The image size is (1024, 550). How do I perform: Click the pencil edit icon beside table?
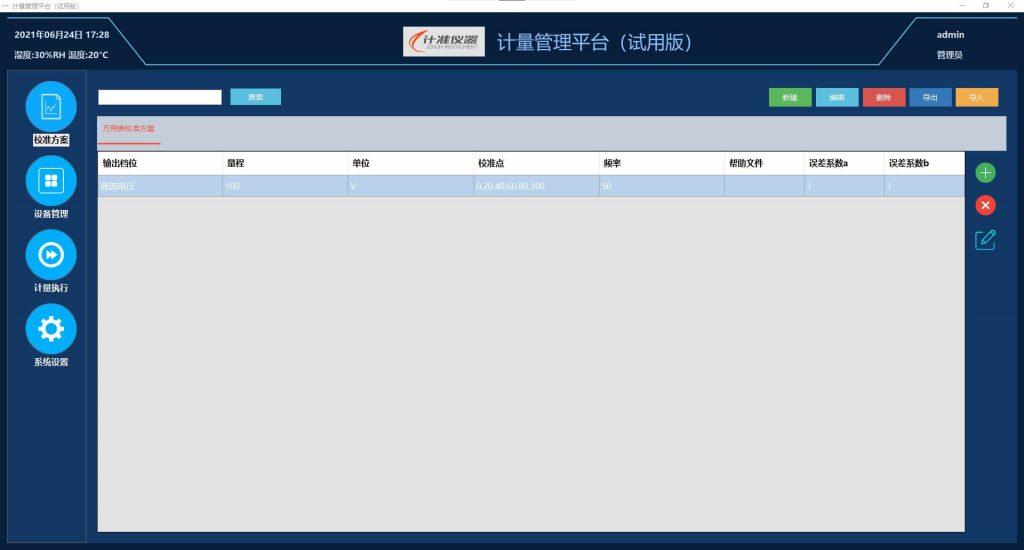click(985, 240)
